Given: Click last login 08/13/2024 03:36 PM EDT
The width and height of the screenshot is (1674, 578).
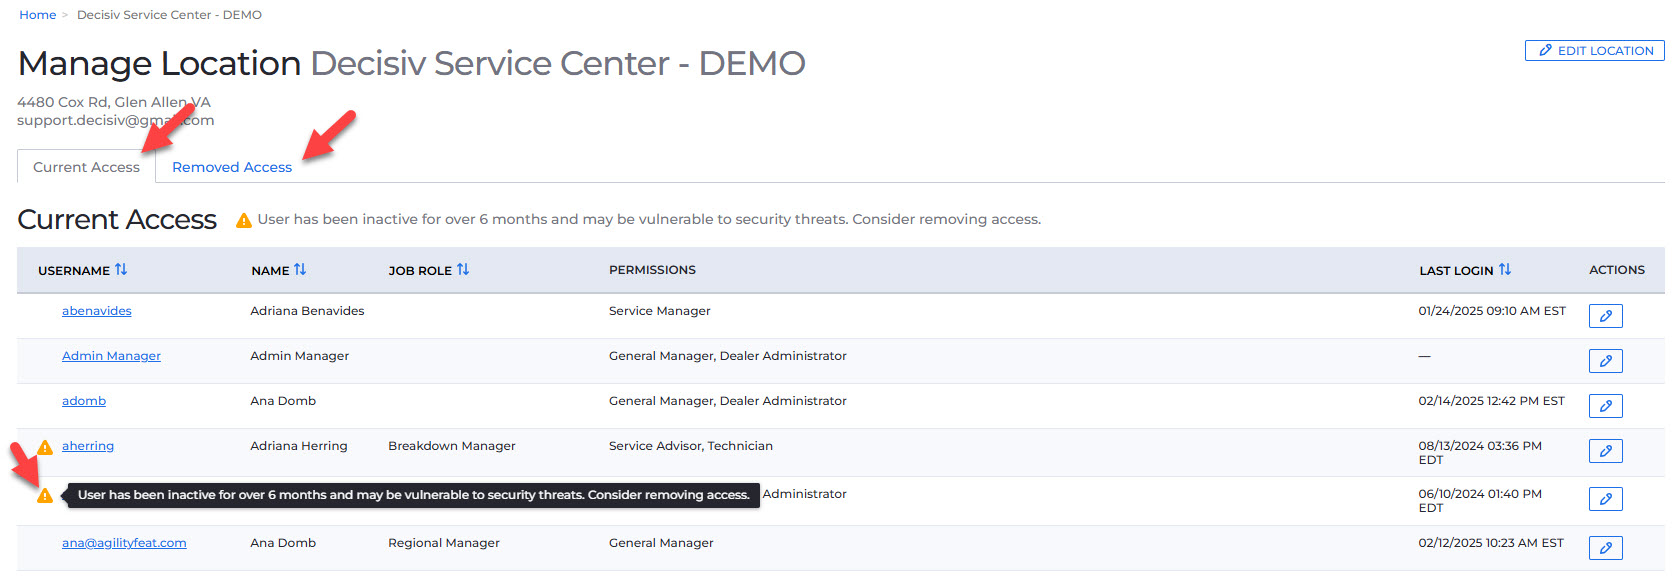Looking at the screenshot, I should pos(1480,453).
